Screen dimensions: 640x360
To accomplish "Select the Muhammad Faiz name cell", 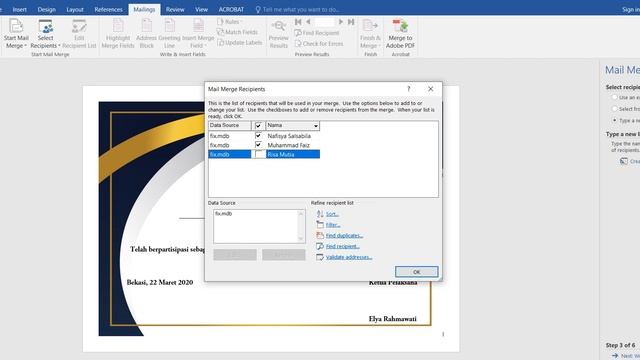I will pos(292,145).
